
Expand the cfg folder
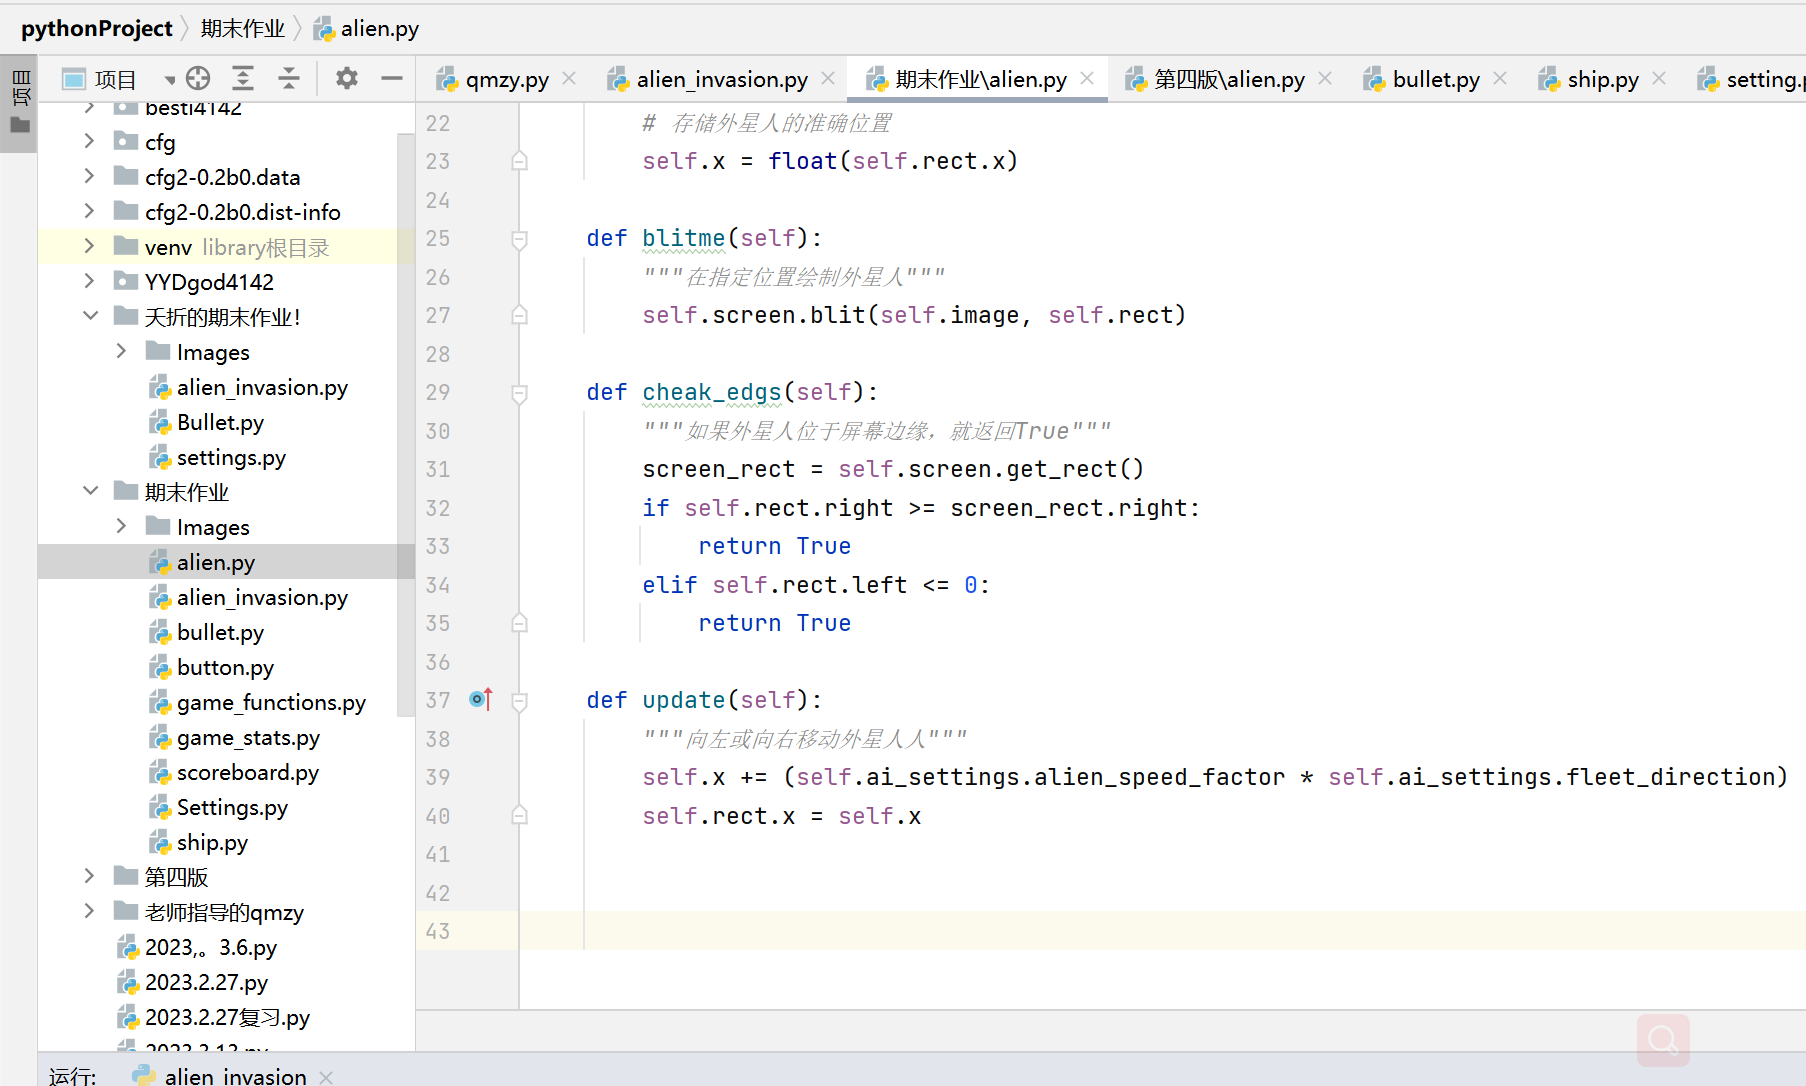[x=89, y=141]
